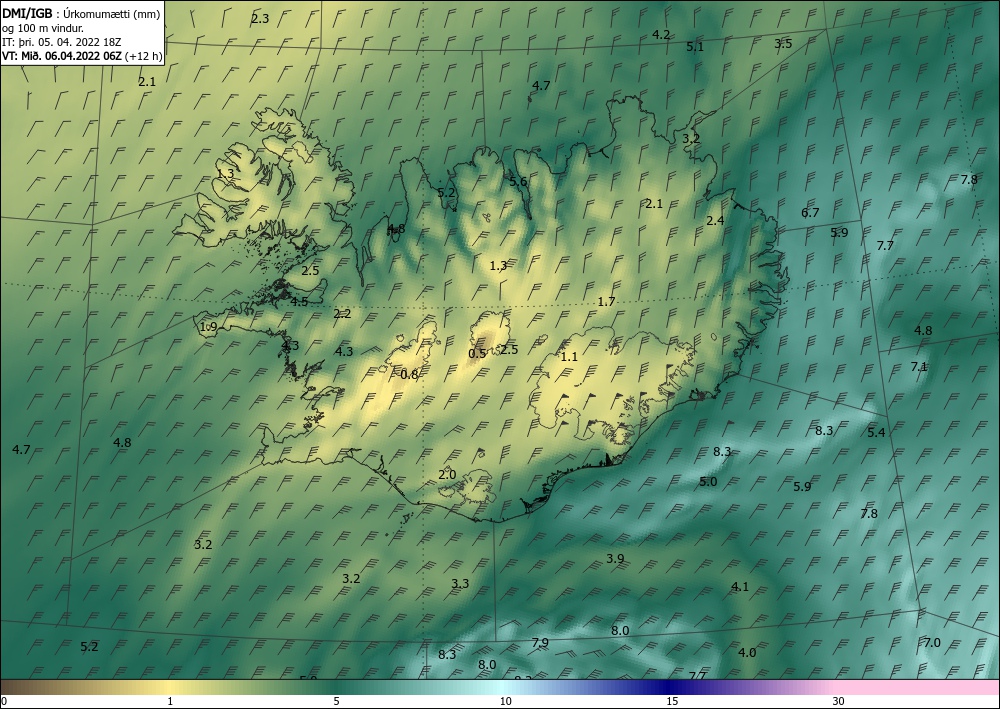Click the 'og 100 m vindur.' legend line
The height and width of the screenshot is (709, 1000).
point(43,28)
